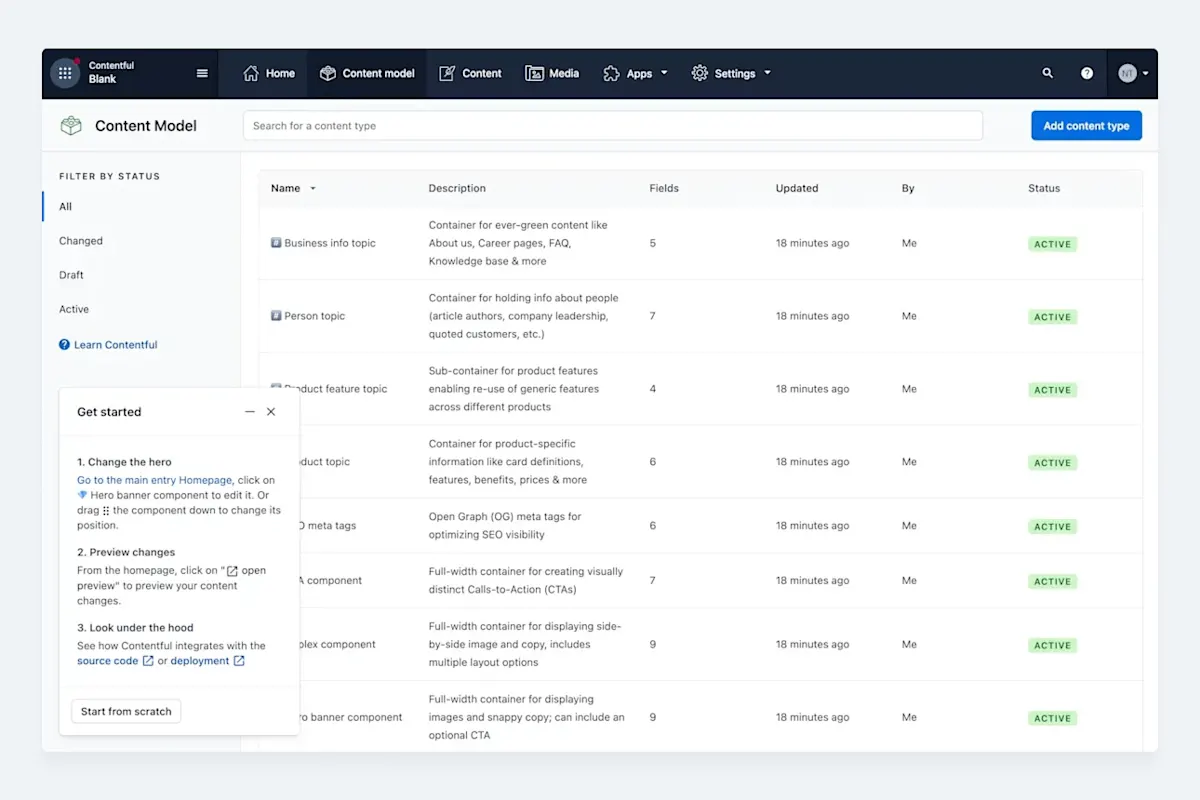Click the Content model cube icon
The height and width of the screenshot is (800, 1200).
tap(327, 73)
